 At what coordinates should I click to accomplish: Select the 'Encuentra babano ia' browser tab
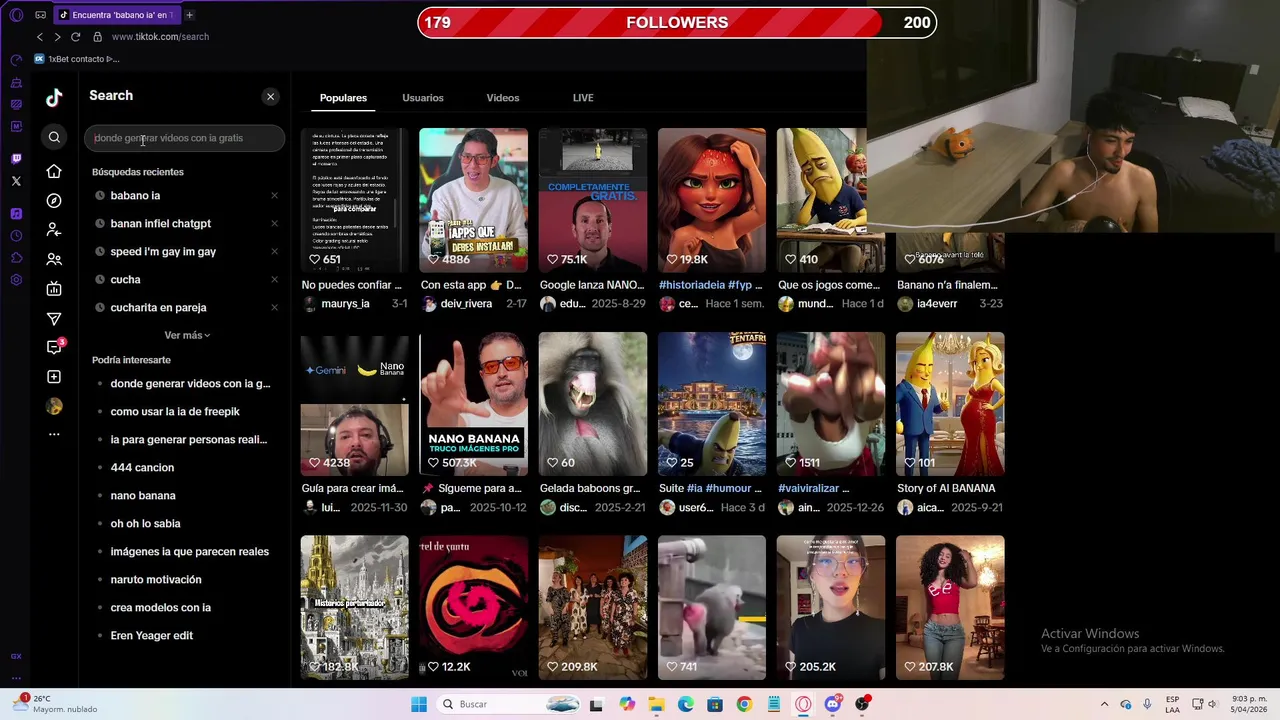tap(116, 15)
